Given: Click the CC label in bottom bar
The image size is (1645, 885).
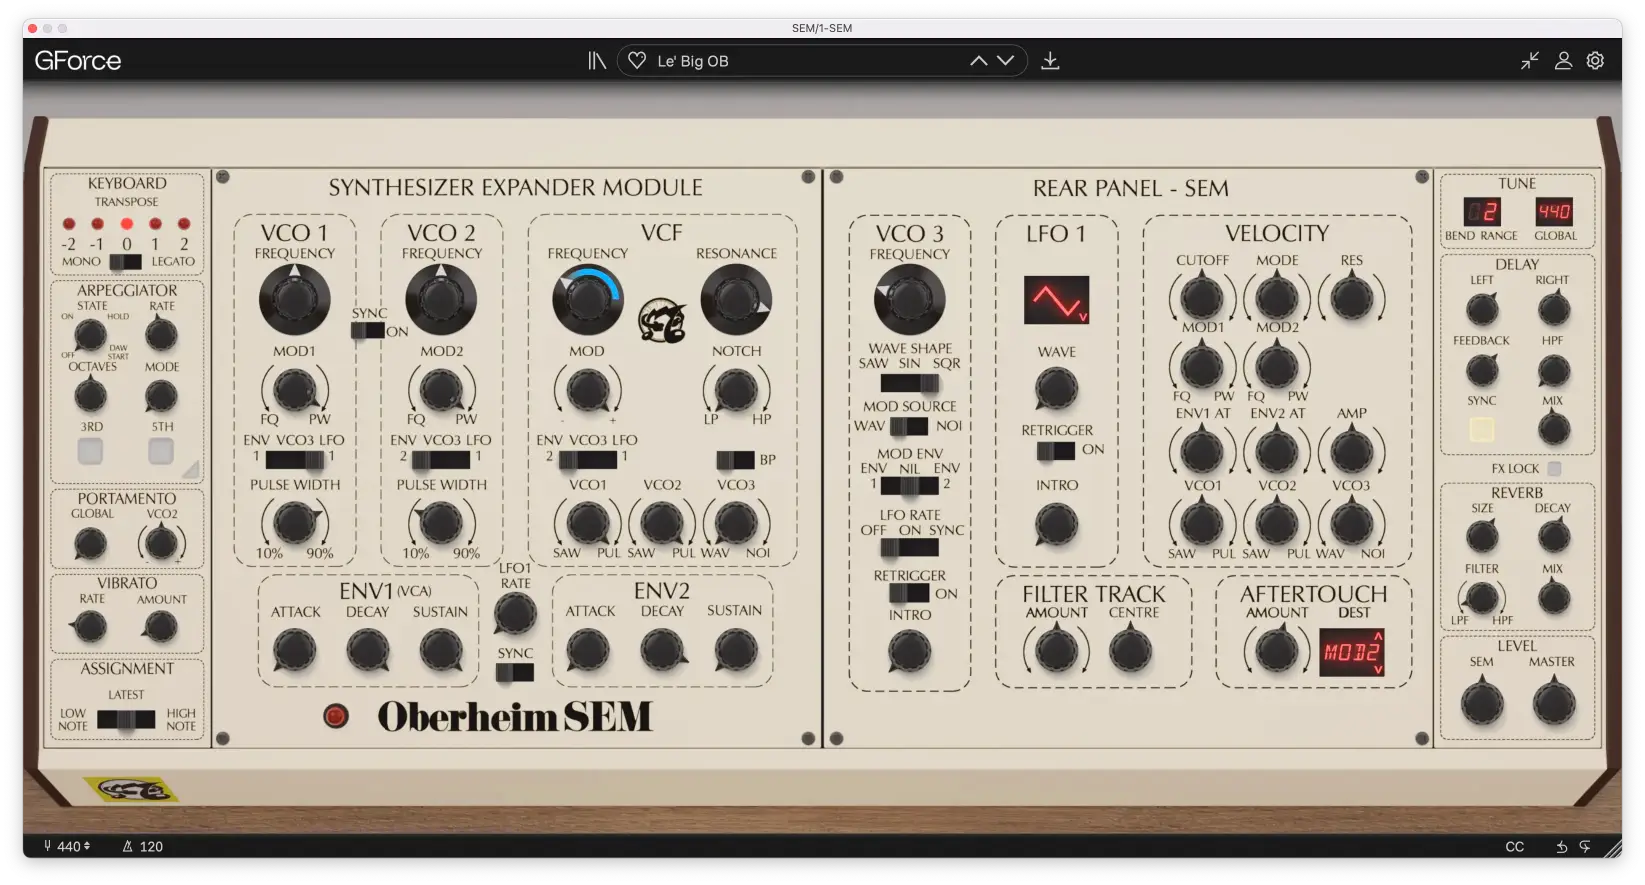Looking at the screenshot, I should 1515,847.
